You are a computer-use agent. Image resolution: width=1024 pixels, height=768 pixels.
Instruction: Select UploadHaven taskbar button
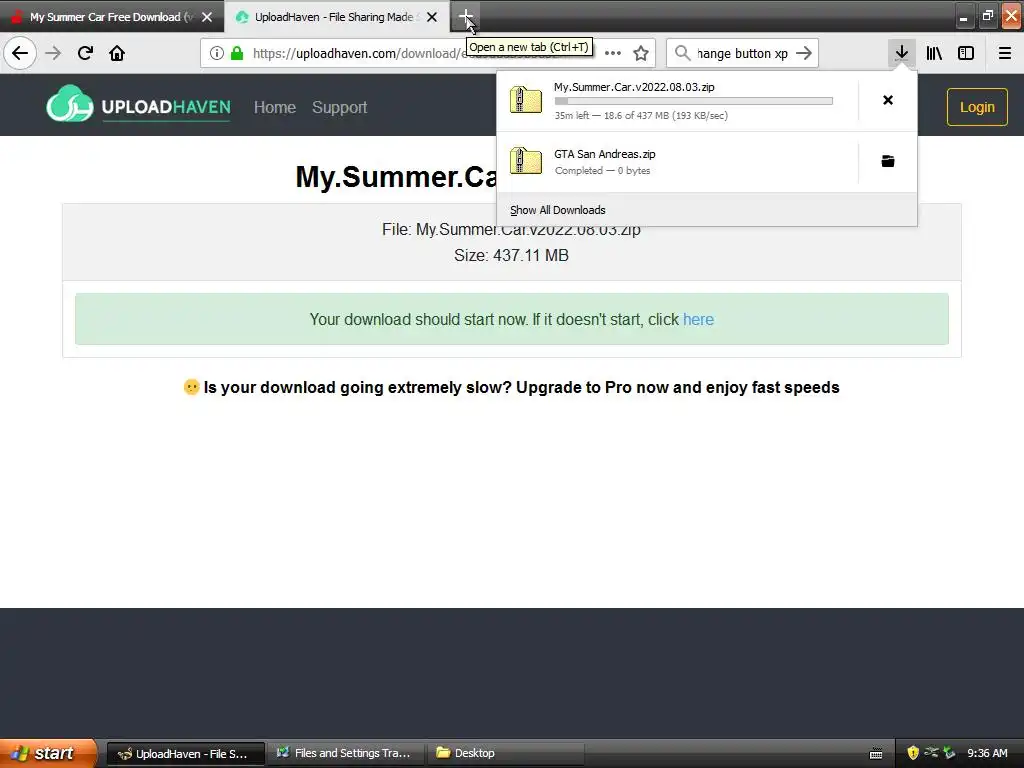coord(186,754)
